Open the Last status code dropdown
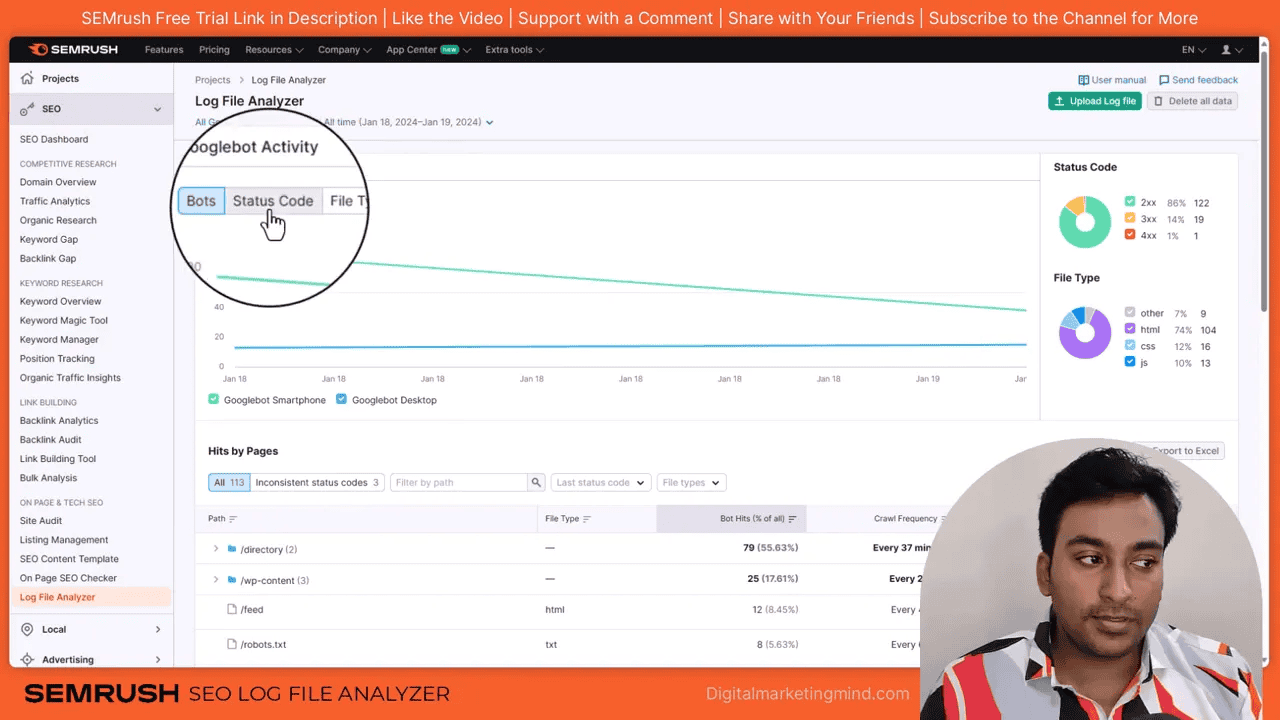This screenshot has height=720, width=1280. tap(599, 482)
